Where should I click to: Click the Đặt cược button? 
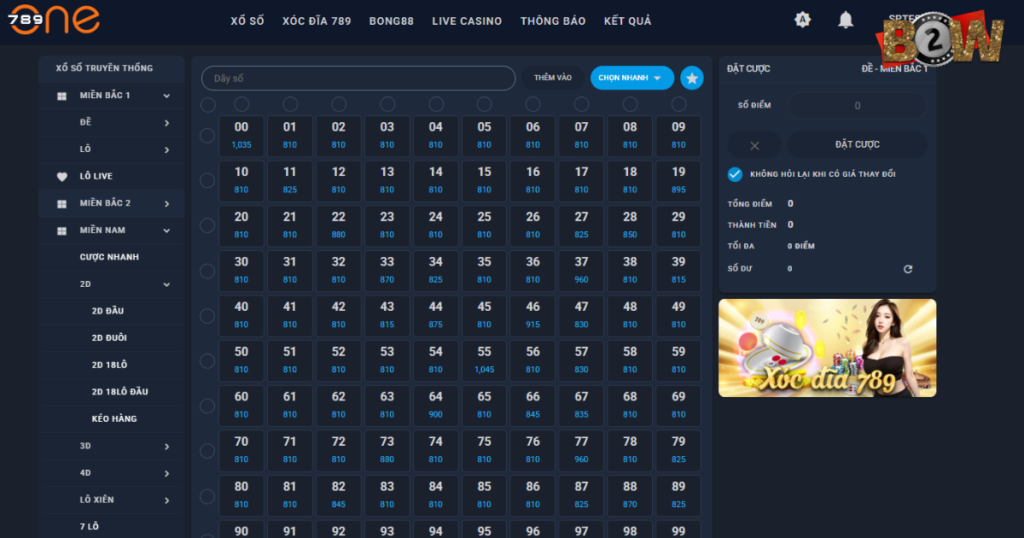tap(857, 145)
